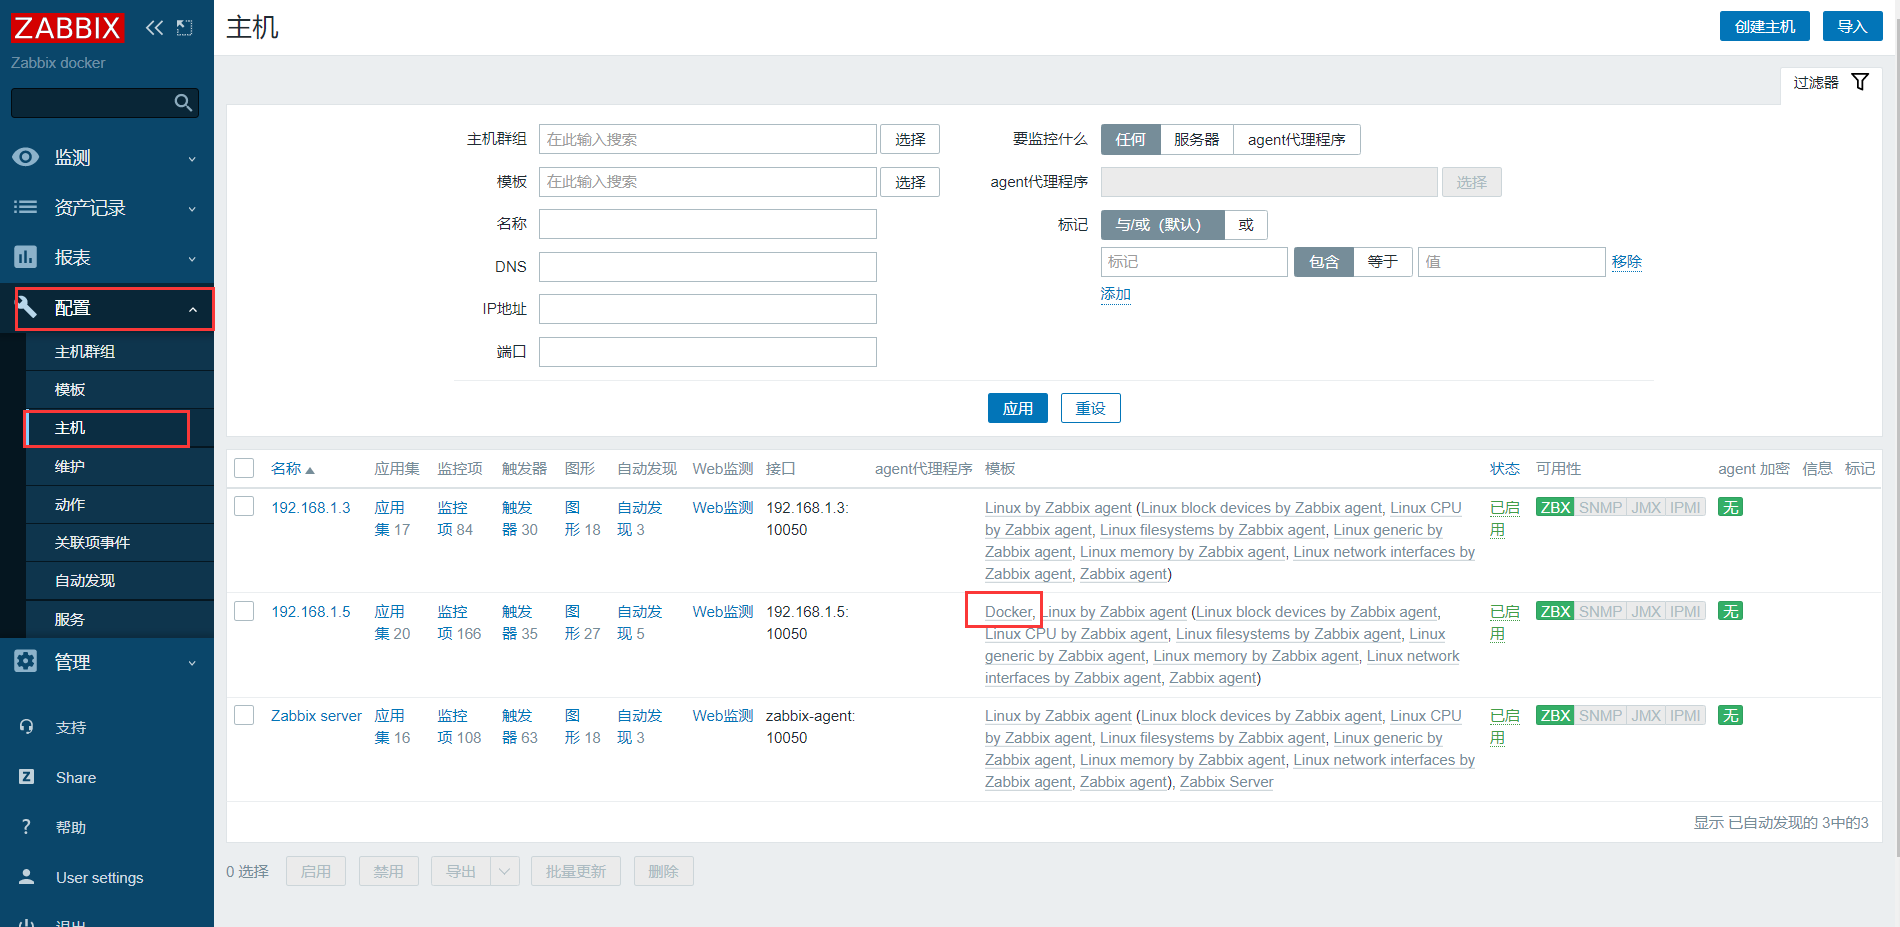Click the filter funnel icon near 过滤器
The width and height of the screenshot is (1900, 927).
click(x=1860, y=81)
